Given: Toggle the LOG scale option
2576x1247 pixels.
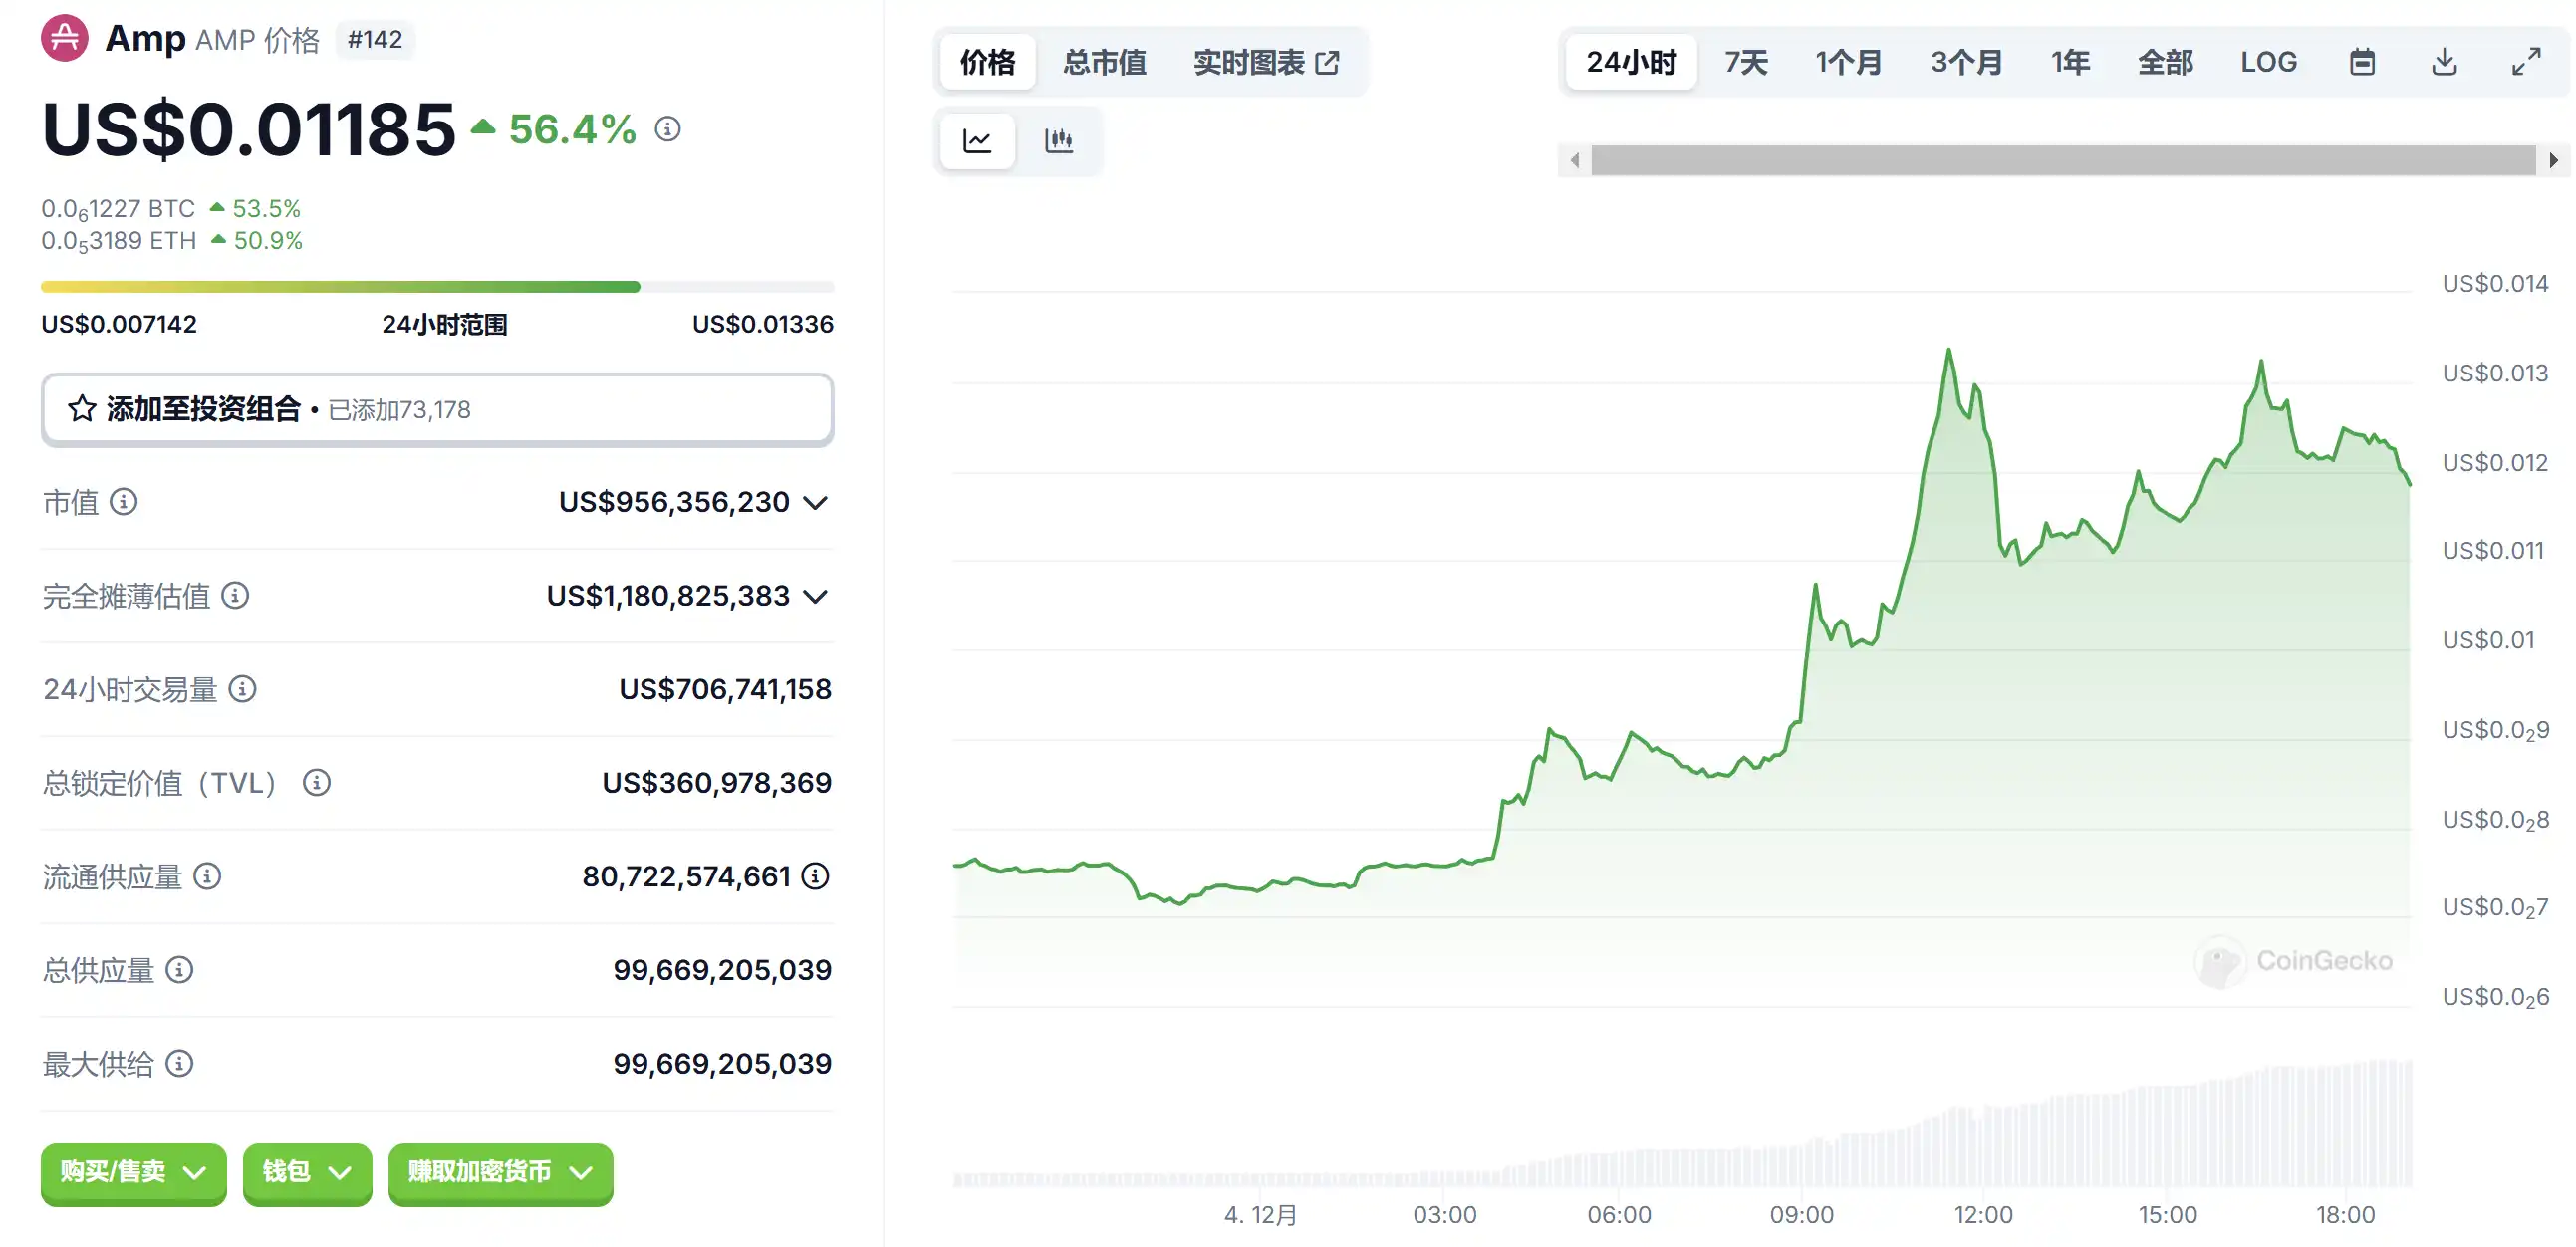Looking at the screenshot, I should (2267, 62).
